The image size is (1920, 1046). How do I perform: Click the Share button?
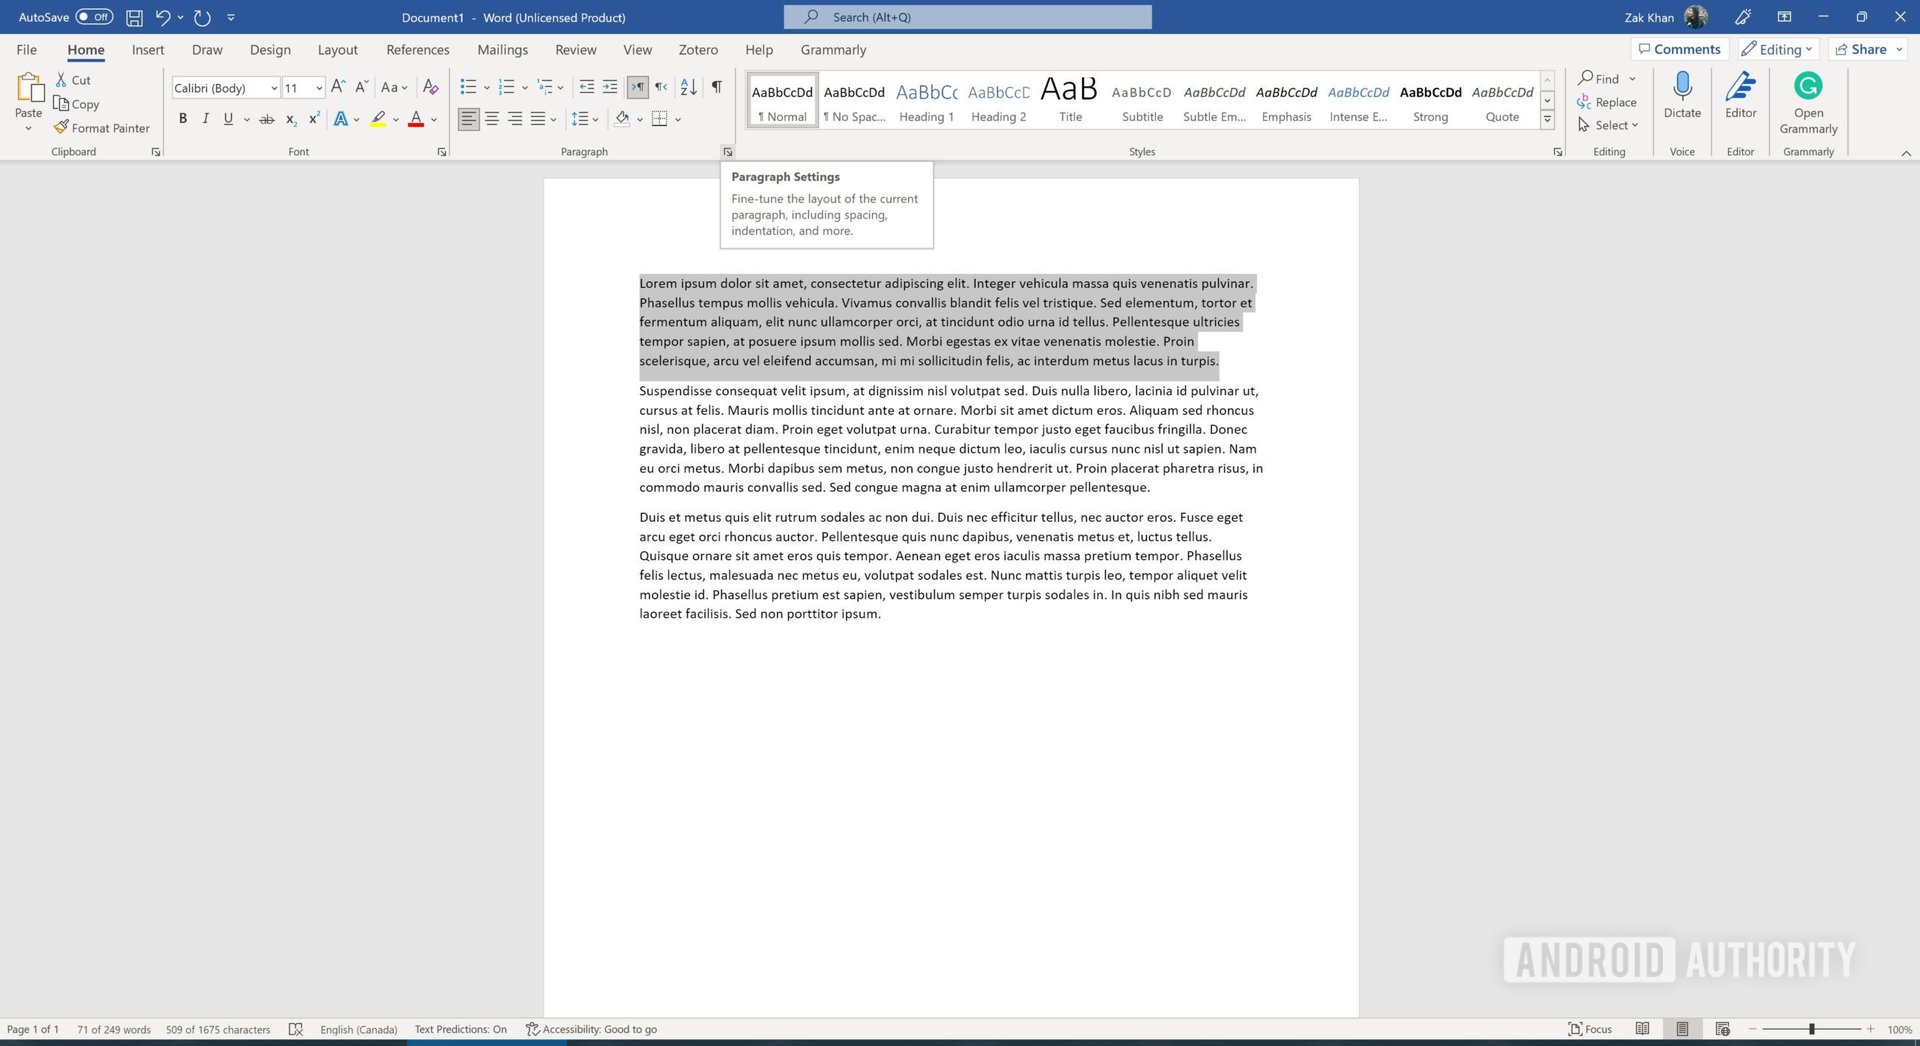pos(1866,49)
